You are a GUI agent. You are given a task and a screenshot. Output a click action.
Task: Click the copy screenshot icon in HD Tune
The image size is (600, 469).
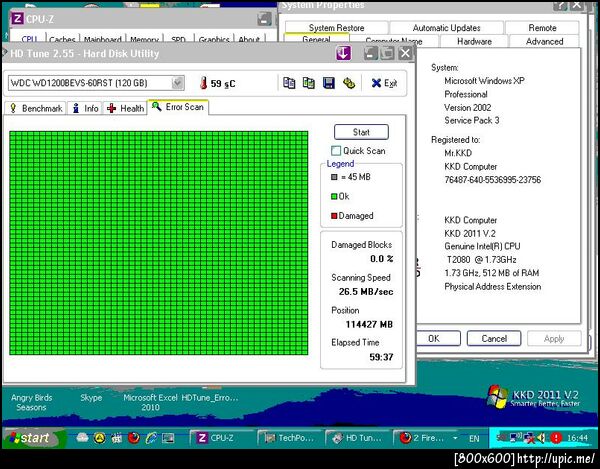pos(309,83)
